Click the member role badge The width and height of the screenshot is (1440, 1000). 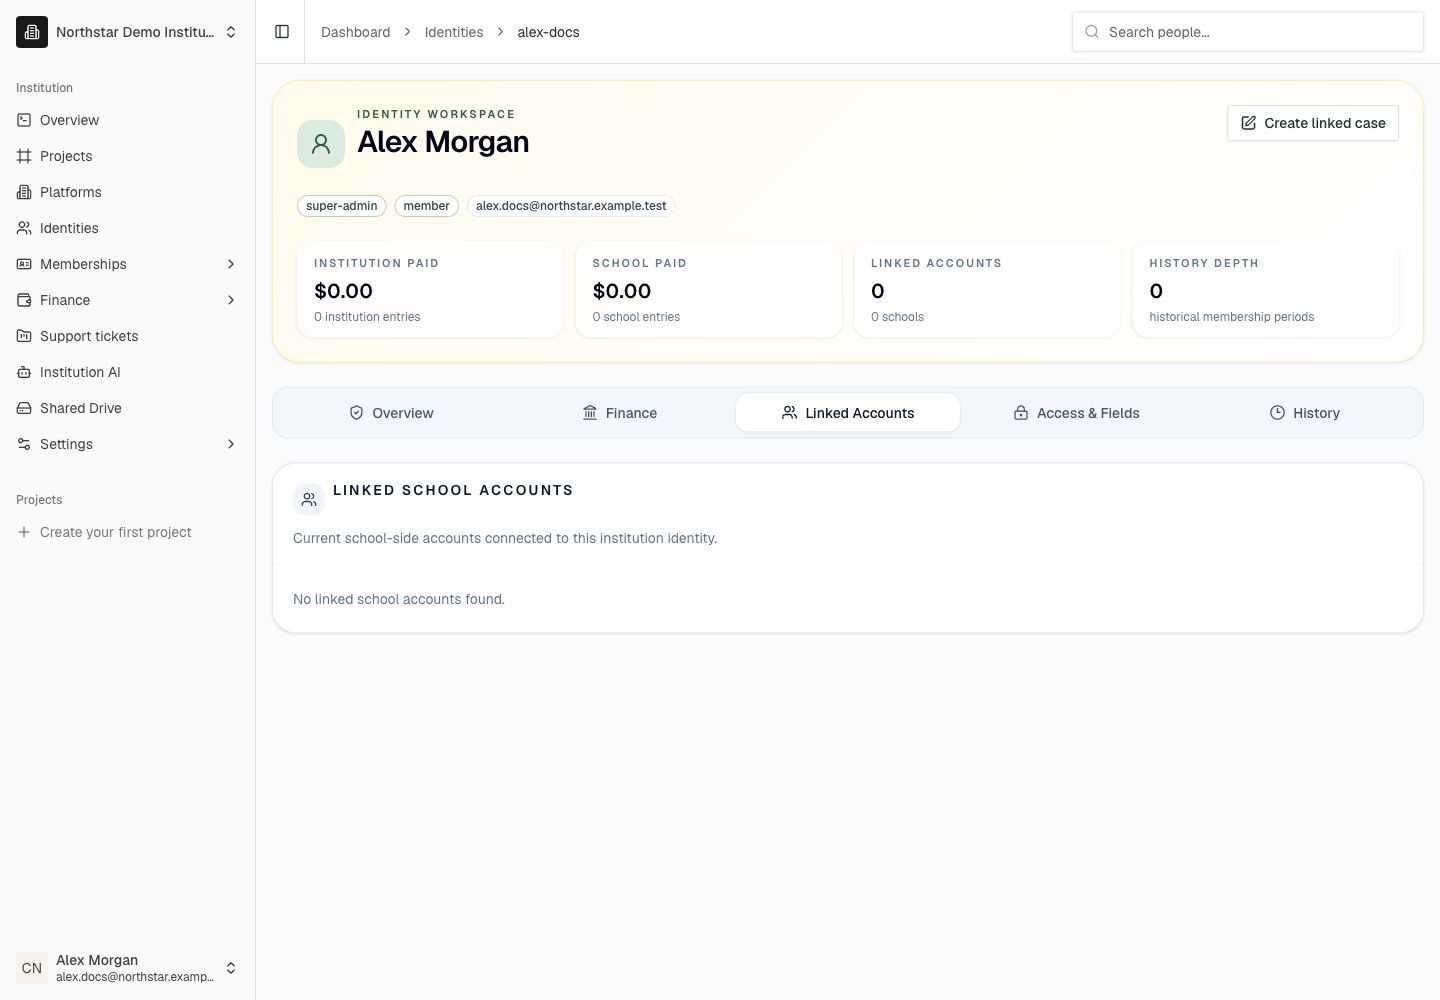427,206
